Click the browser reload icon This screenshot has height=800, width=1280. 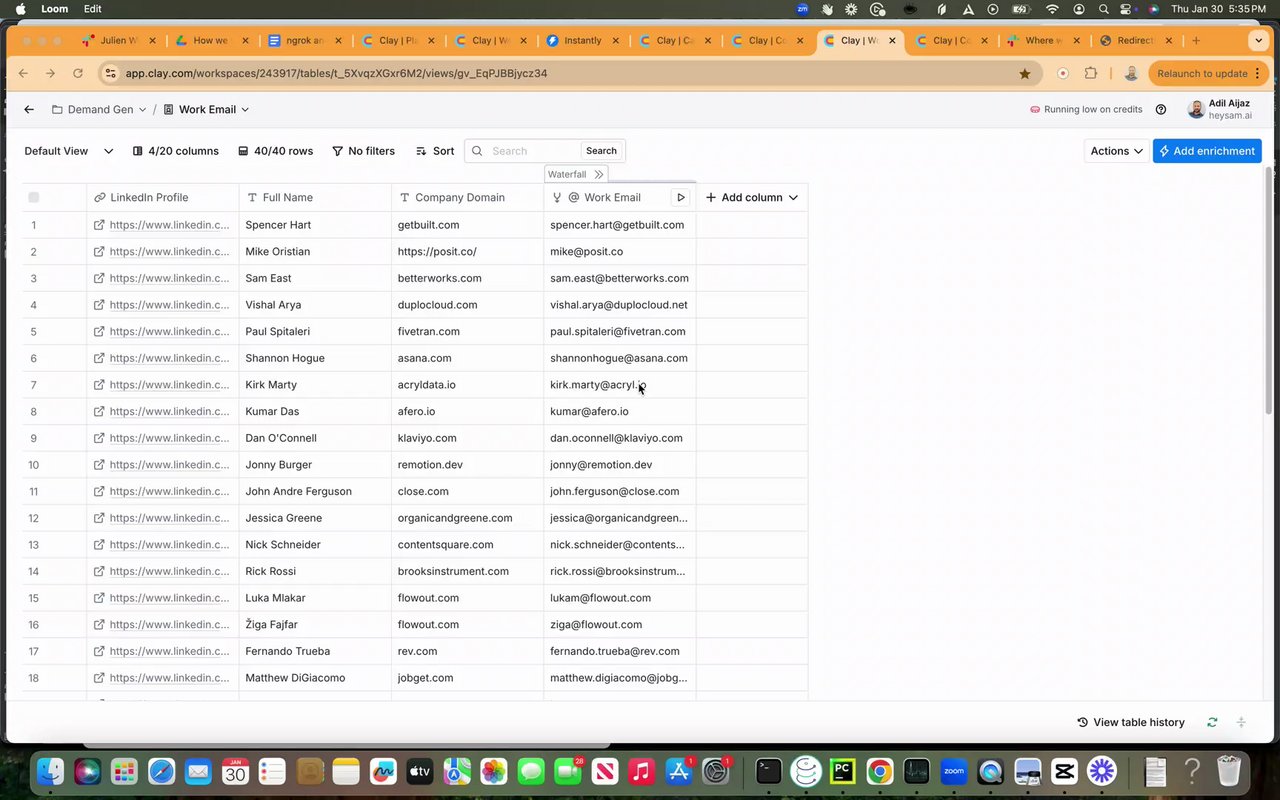point(78,73)
